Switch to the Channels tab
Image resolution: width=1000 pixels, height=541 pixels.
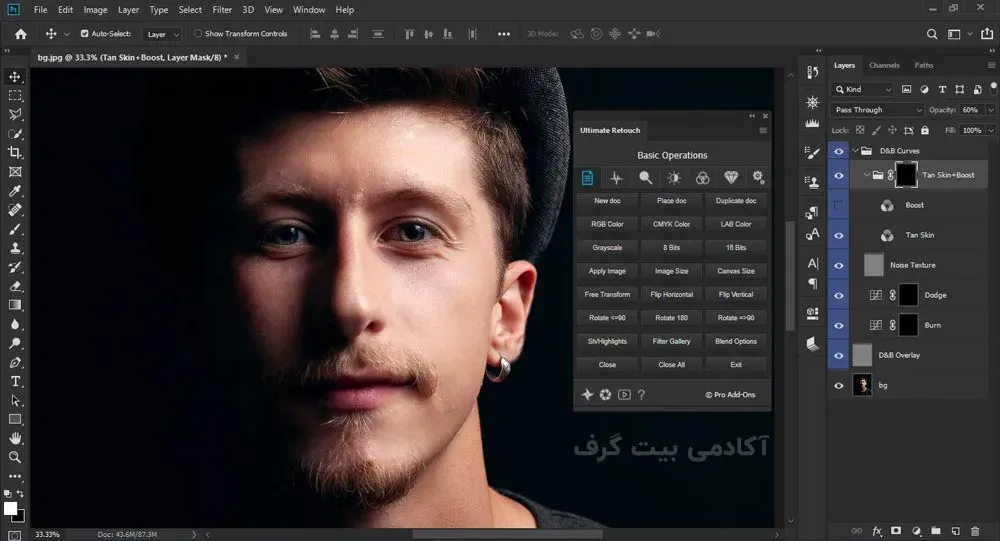(884, 65)
